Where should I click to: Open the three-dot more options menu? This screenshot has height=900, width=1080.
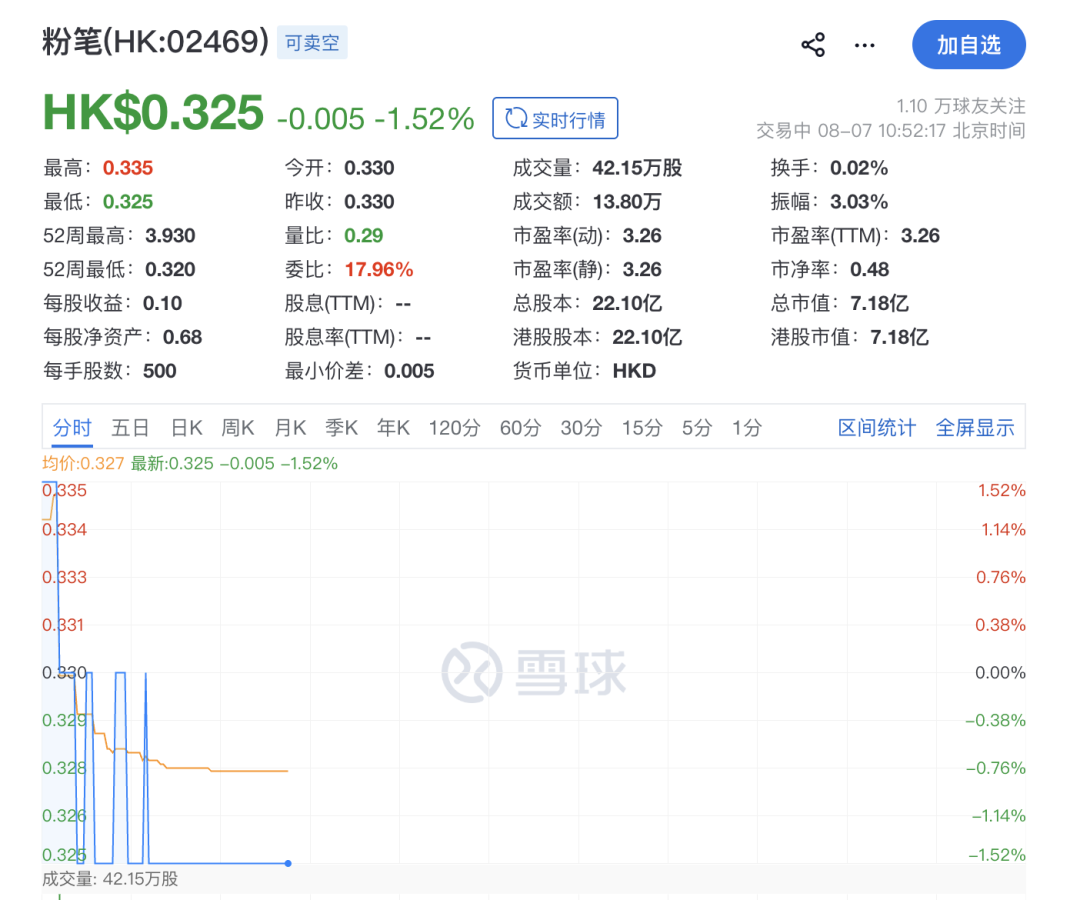(864, 45)
